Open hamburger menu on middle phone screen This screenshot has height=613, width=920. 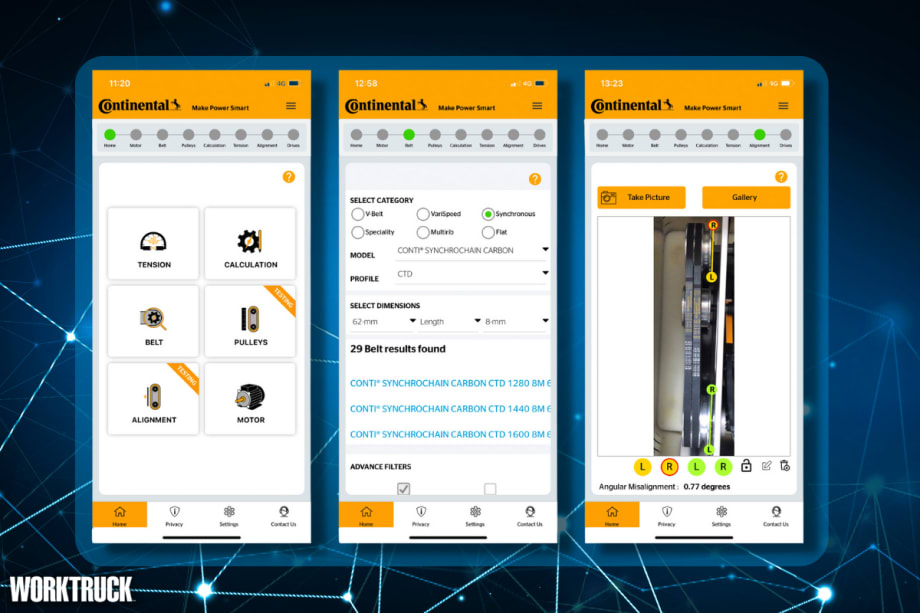tap(537, 106)
